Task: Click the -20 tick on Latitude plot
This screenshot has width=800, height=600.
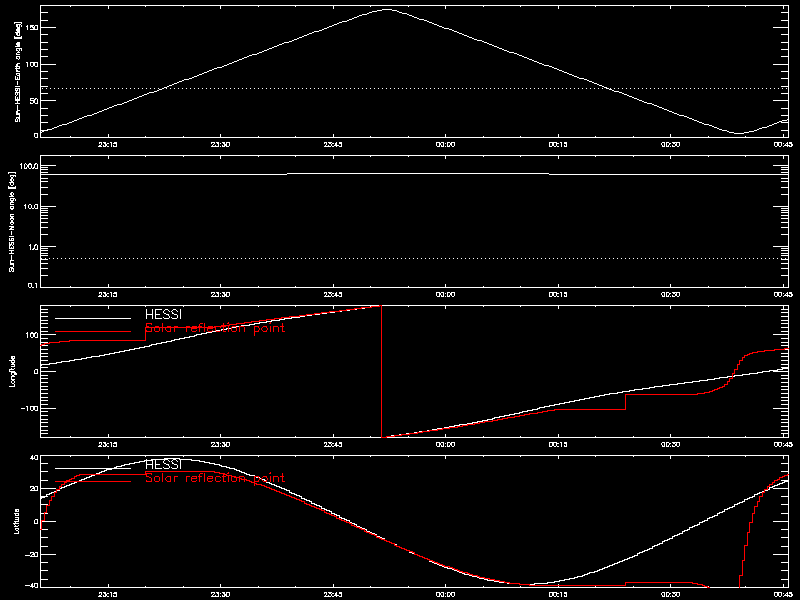Action: point(32,555)
